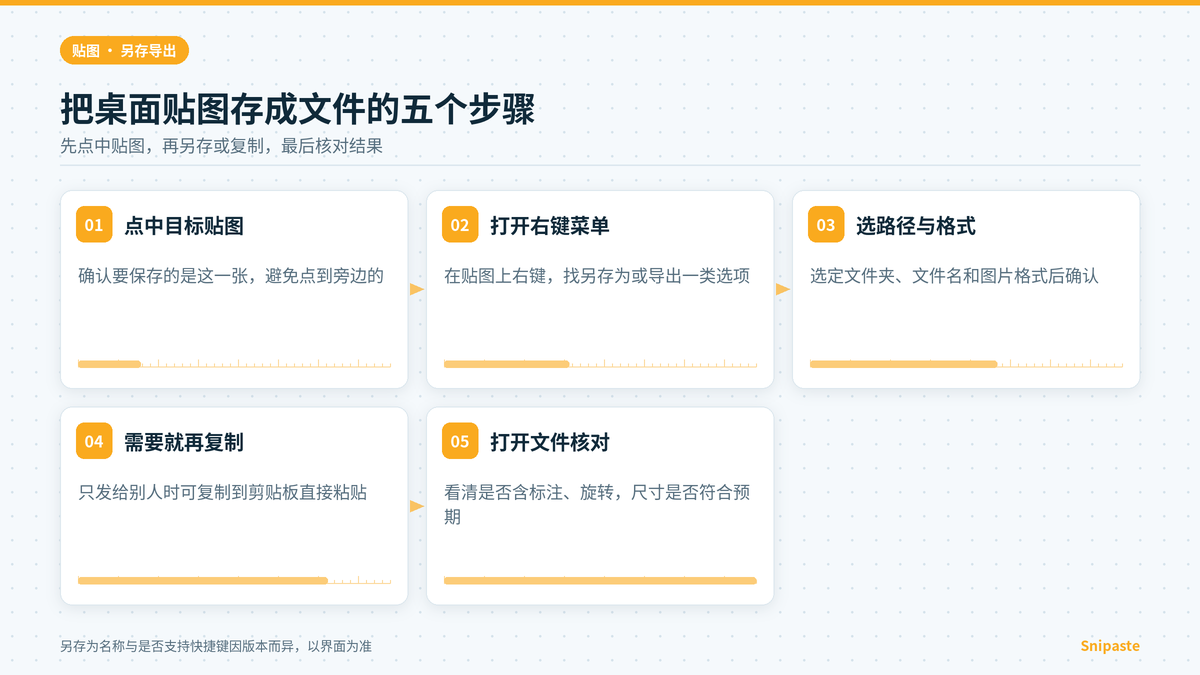Click the 贴图・另存导出 tag badge
The image size is (1200, 675).
(x=125, y=50)
